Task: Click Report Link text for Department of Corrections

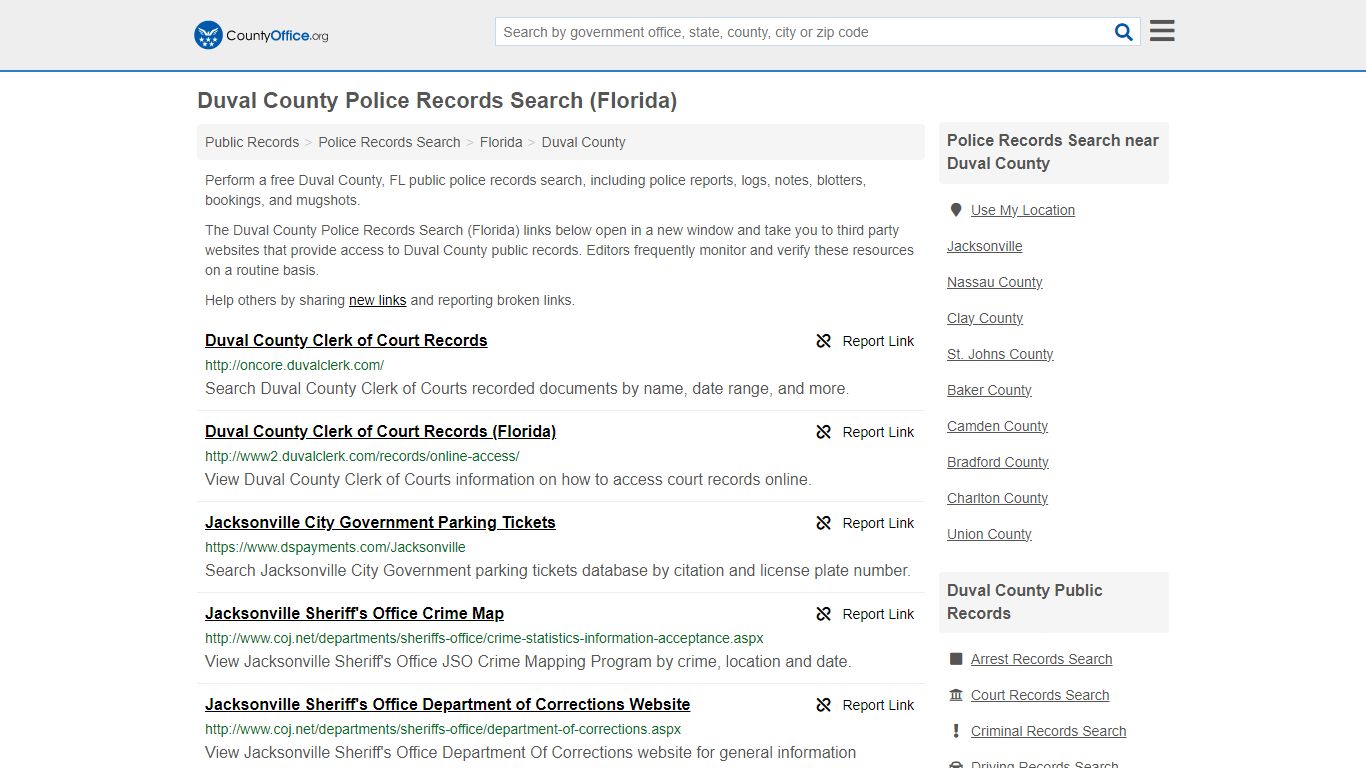Action: pos(878,705)
